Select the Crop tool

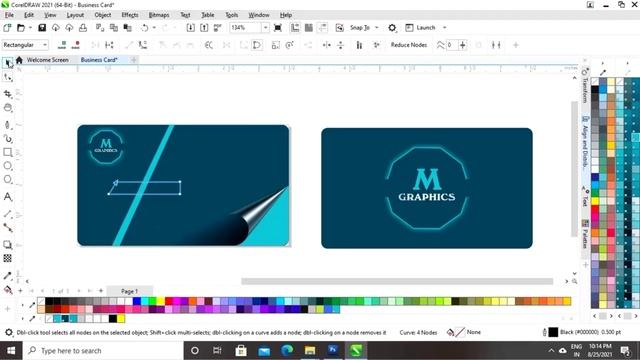[x=8, y=94]
